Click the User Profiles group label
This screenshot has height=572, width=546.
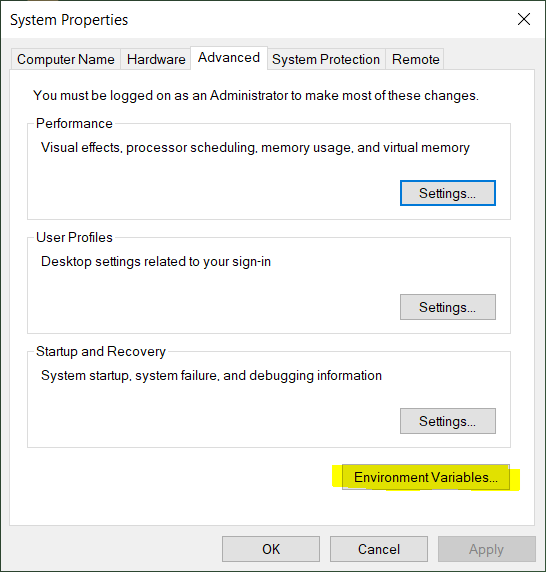tap(74, 237)
